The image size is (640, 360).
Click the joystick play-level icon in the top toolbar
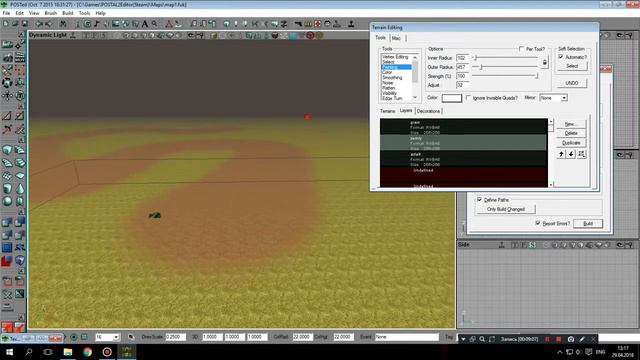tap(351, 24)
